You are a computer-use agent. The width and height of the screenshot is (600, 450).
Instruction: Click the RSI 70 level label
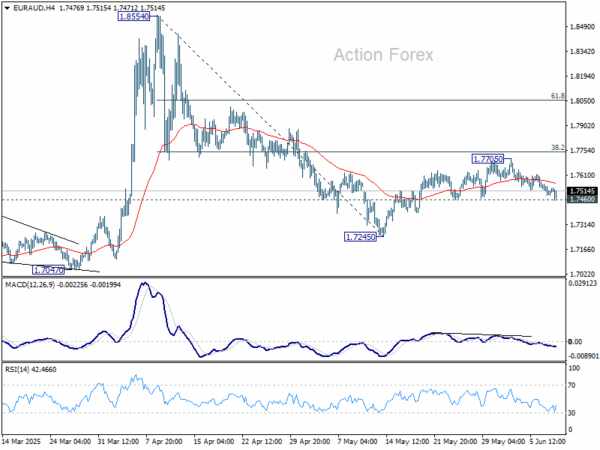[572, 385]
